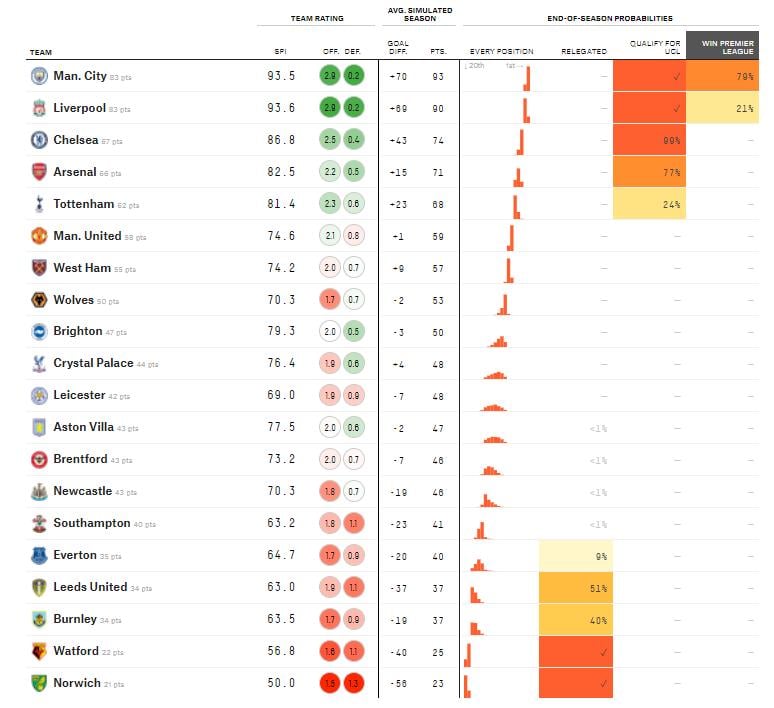The image size is (774, 708).
Task: Click the Arsenal club crest
Action: pos(39,172)
